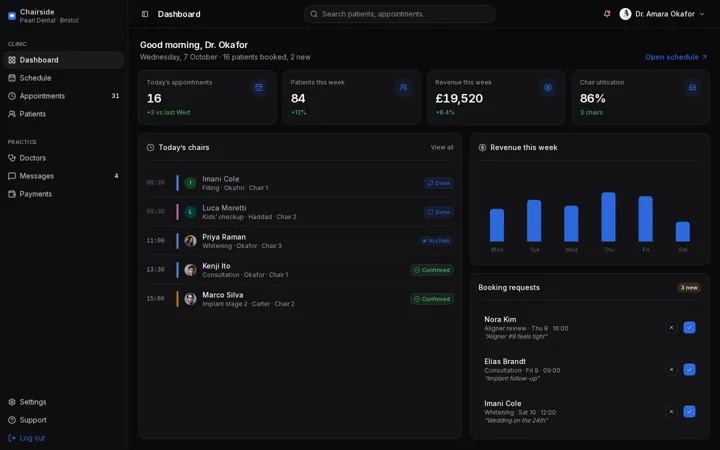Click the Payments wallet icon

point(12,194)
